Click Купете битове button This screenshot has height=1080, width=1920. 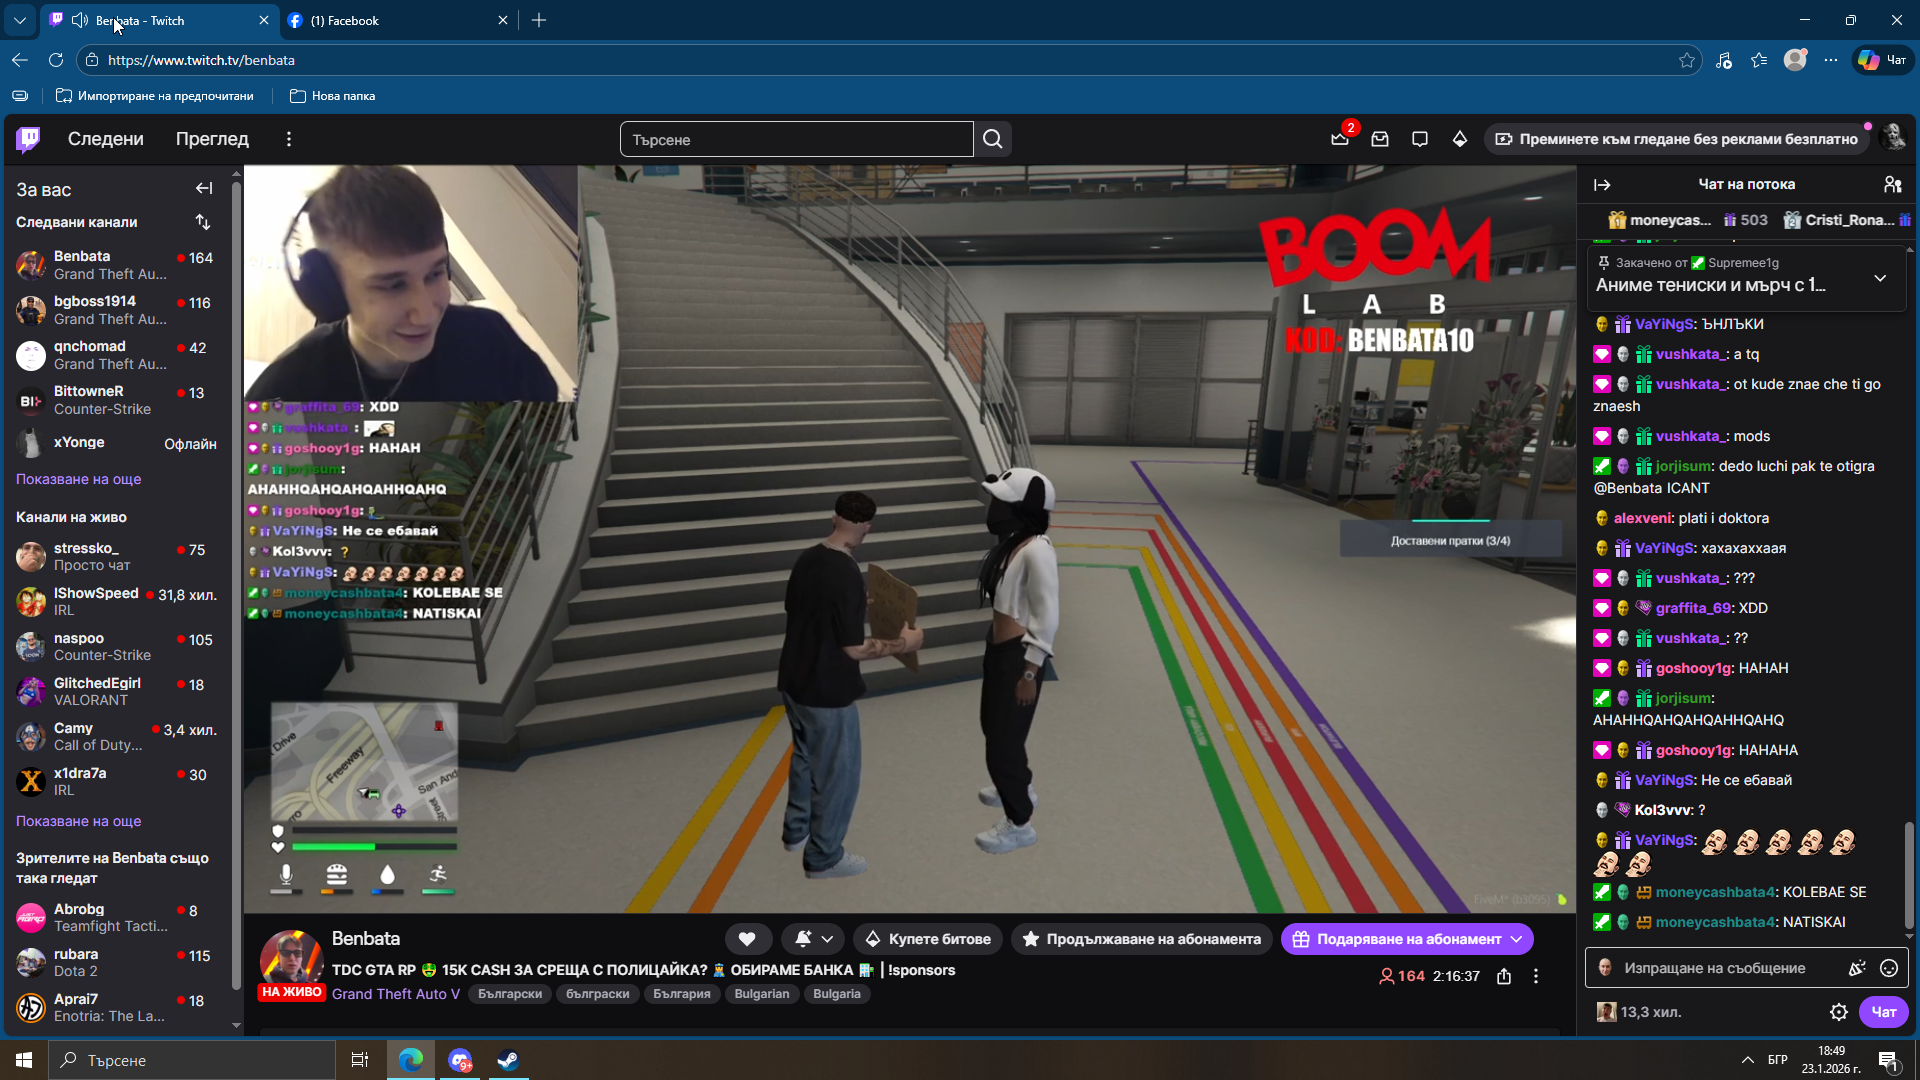coord(927,939)
